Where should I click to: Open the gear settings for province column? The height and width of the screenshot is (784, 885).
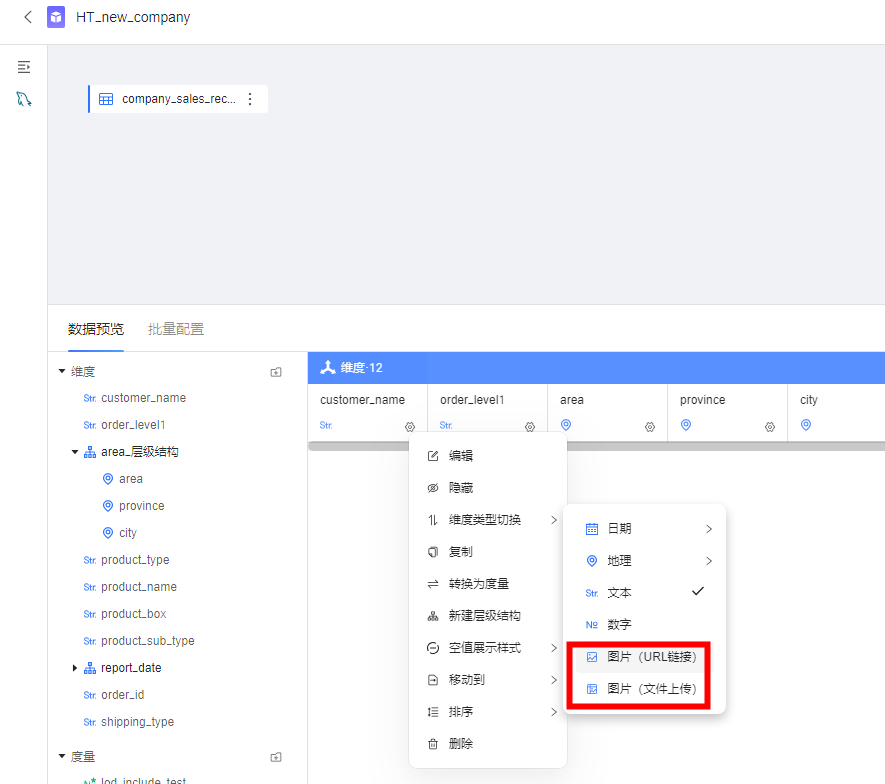click(x=770, y=426)
